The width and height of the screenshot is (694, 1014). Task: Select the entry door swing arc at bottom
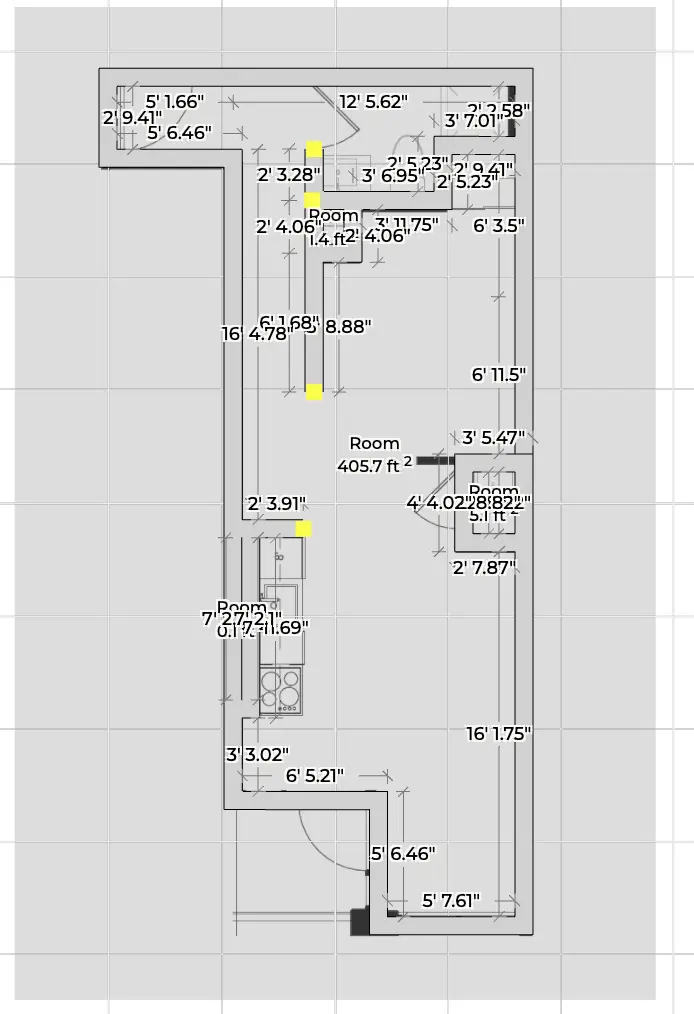335,838
